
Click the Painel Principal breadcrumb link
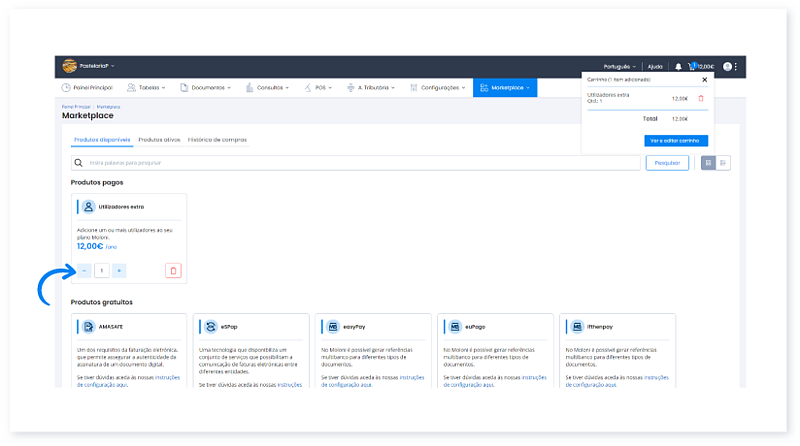pyautogui.click(x=76, y=107)
